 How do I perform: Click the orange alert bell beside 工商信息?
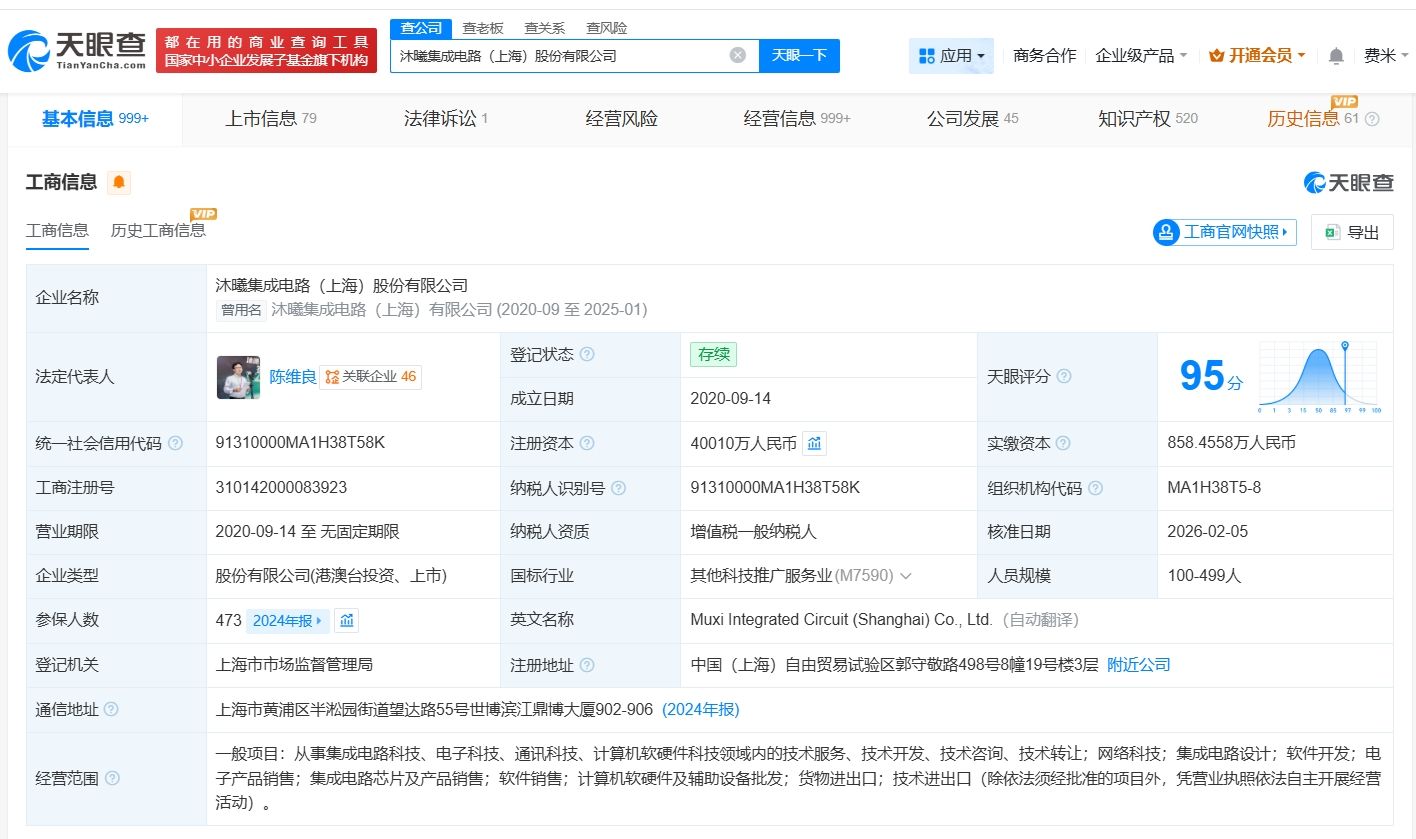[119, 182]
